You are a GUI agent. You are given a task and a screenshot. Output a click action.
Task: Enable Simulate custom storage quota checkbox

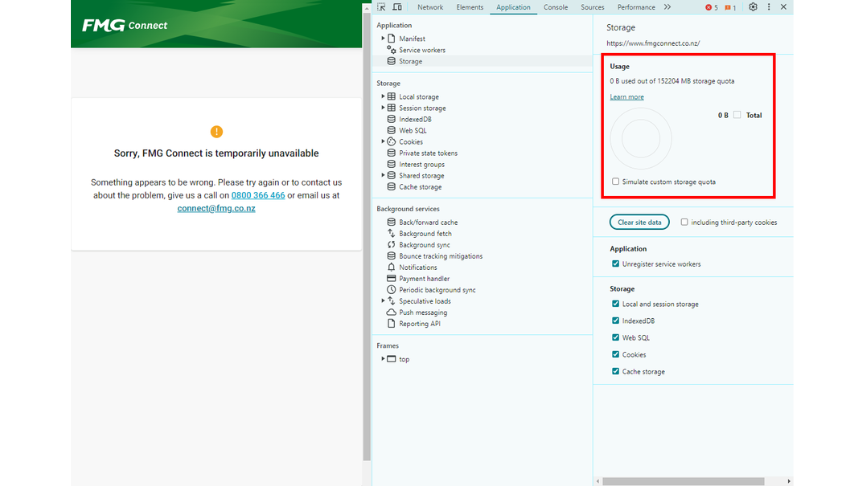point(615,181)
